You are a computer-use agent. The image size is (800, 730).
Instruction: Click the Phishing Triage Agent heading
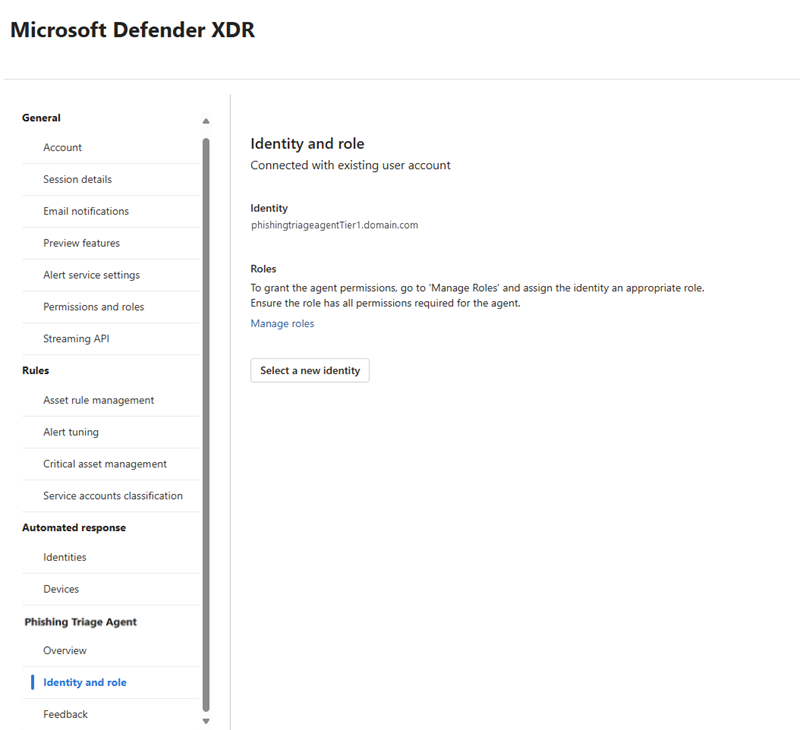coord(81,622)
